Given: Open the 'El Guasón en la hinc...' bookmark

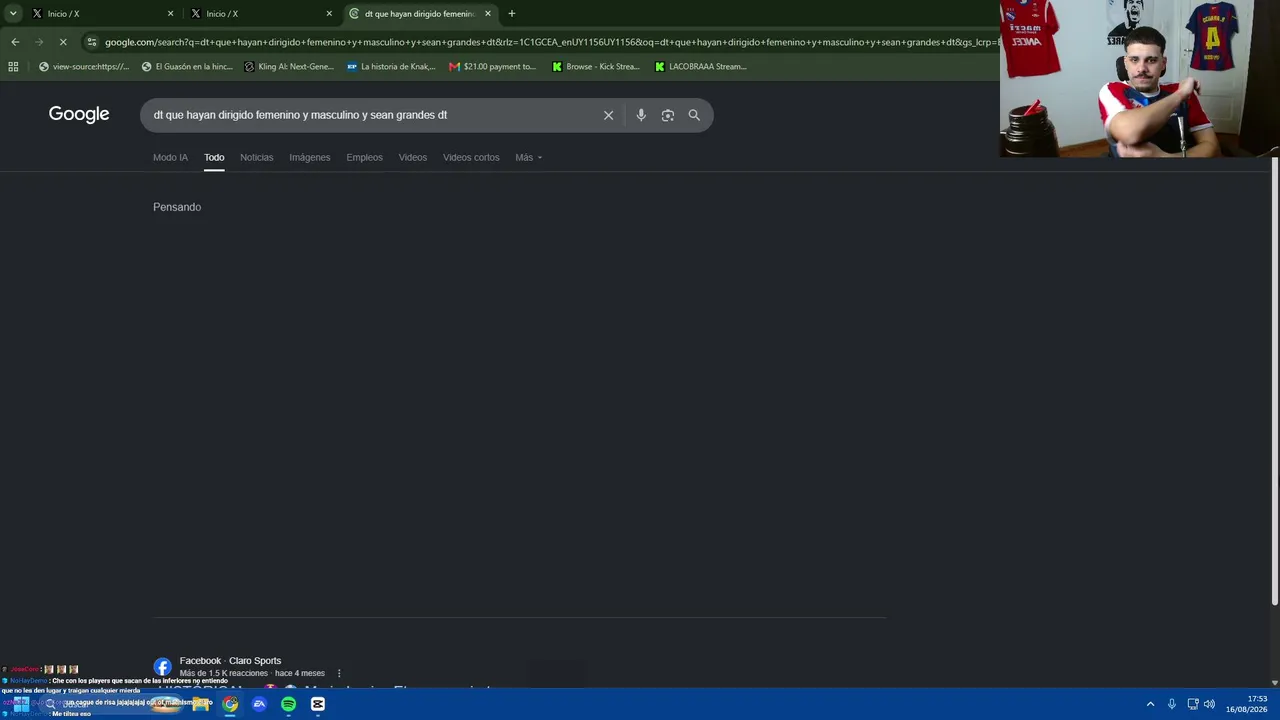Looking at the screenshot, I should (x=187, y=67).
